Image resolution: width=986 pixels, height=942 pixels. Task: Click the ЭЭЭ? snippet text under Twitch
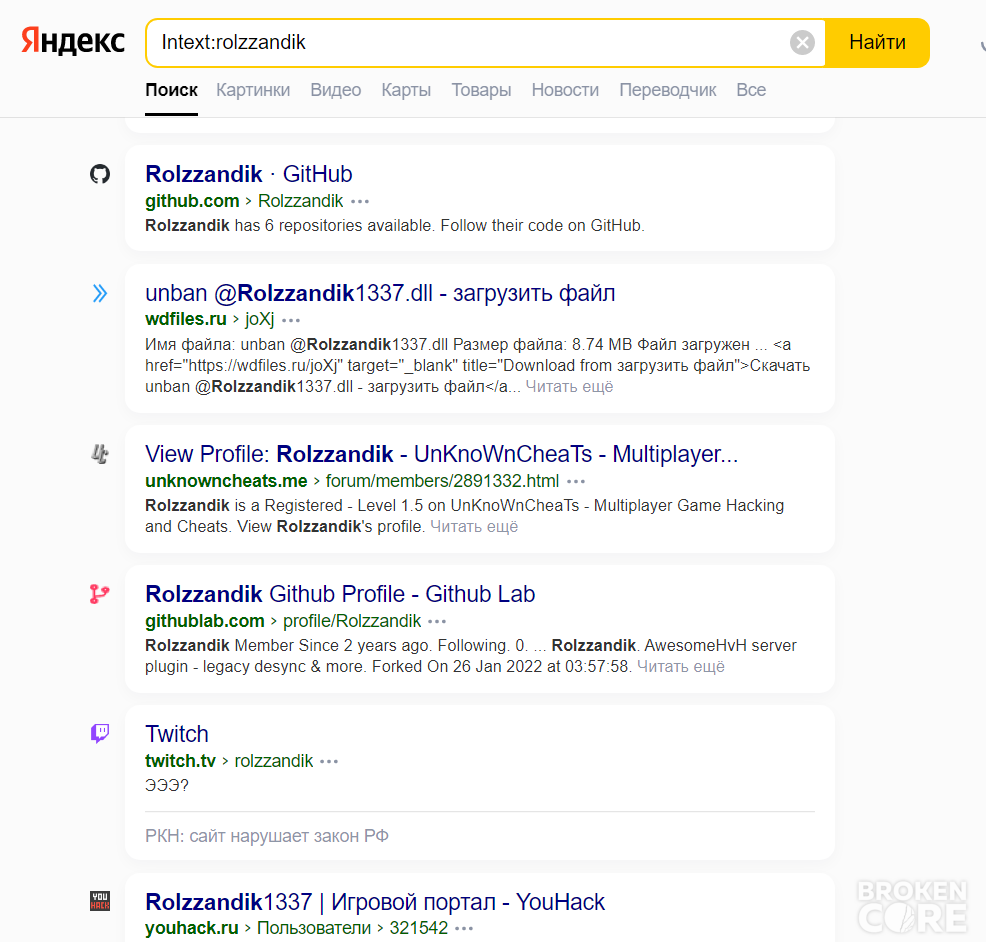pos(167,785)
